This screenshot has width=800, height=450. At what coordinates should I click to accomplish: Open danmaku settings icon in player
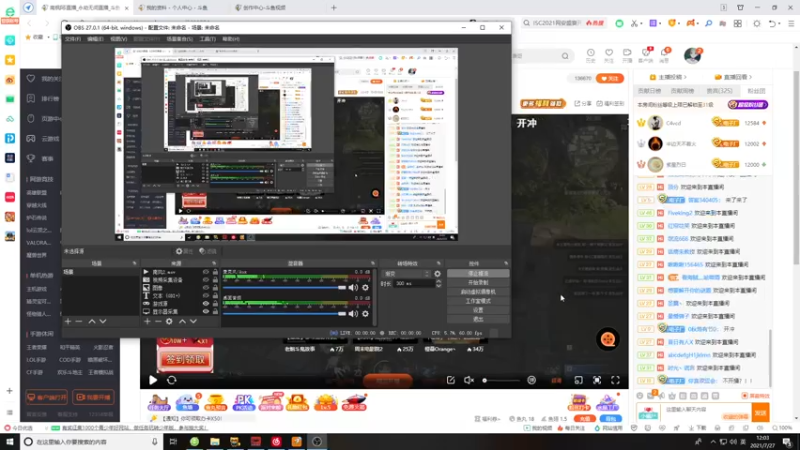click(532, 380)
